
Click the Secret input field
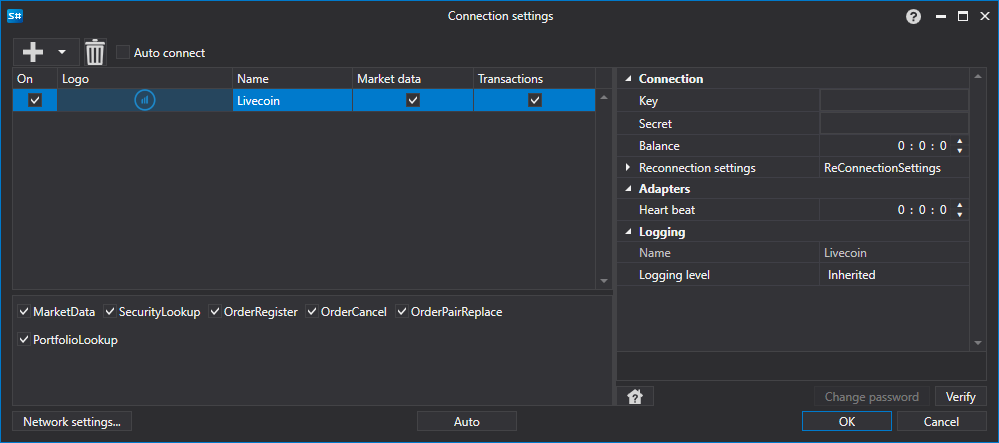pyautogui.click(x=894, y=123)
